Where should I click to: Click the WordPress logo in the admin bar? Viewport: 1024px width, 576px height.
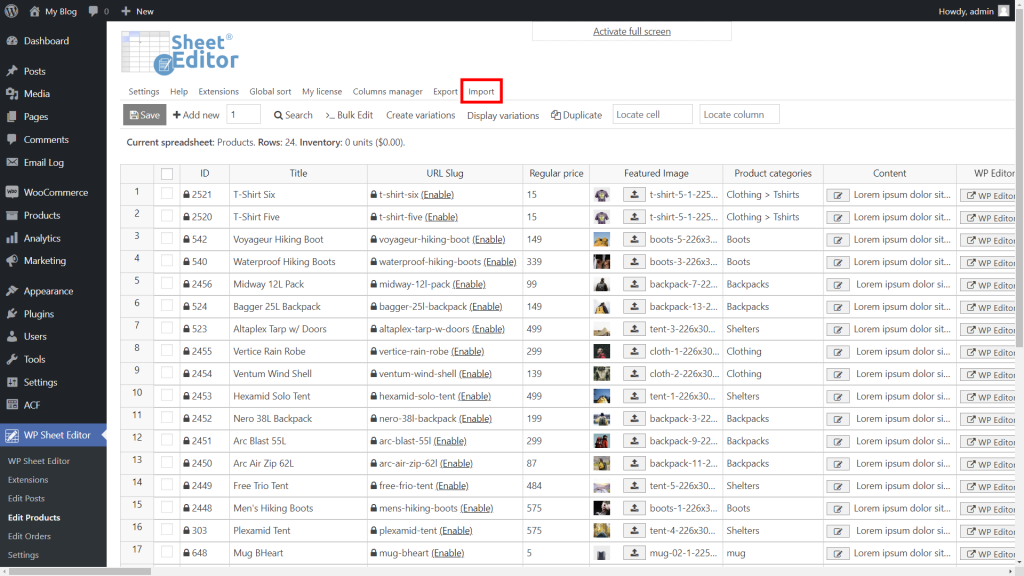(13, 10)
